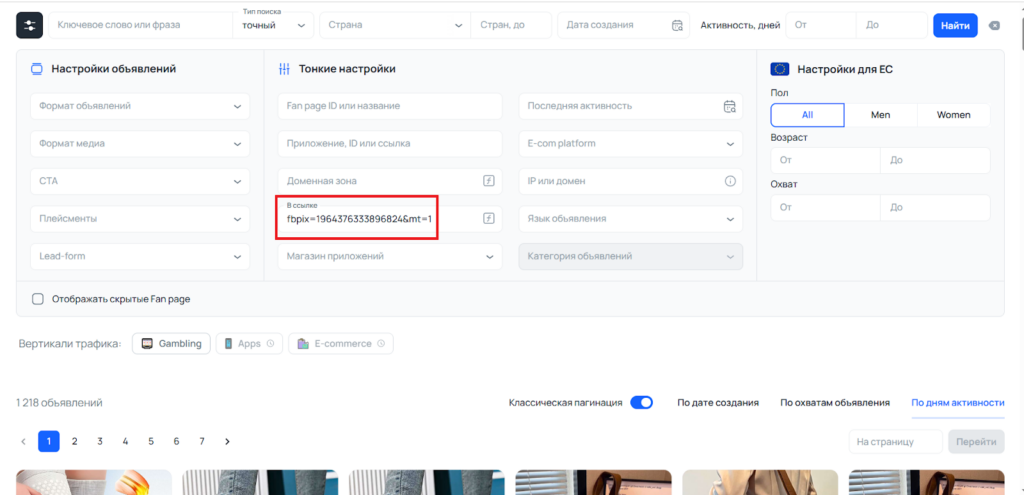Click the function icon in В ссылке field

[488, 219]
